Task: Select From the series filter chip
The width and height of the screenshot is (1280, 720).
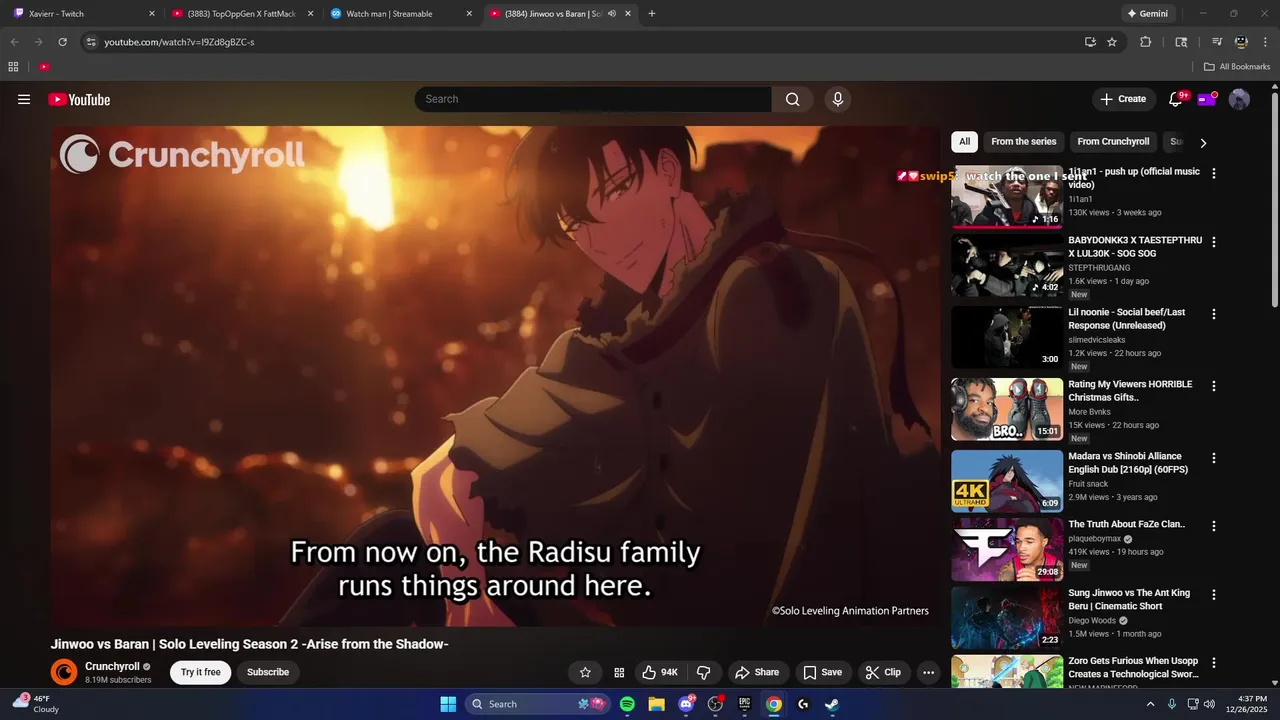Action: pos(1023,142)
